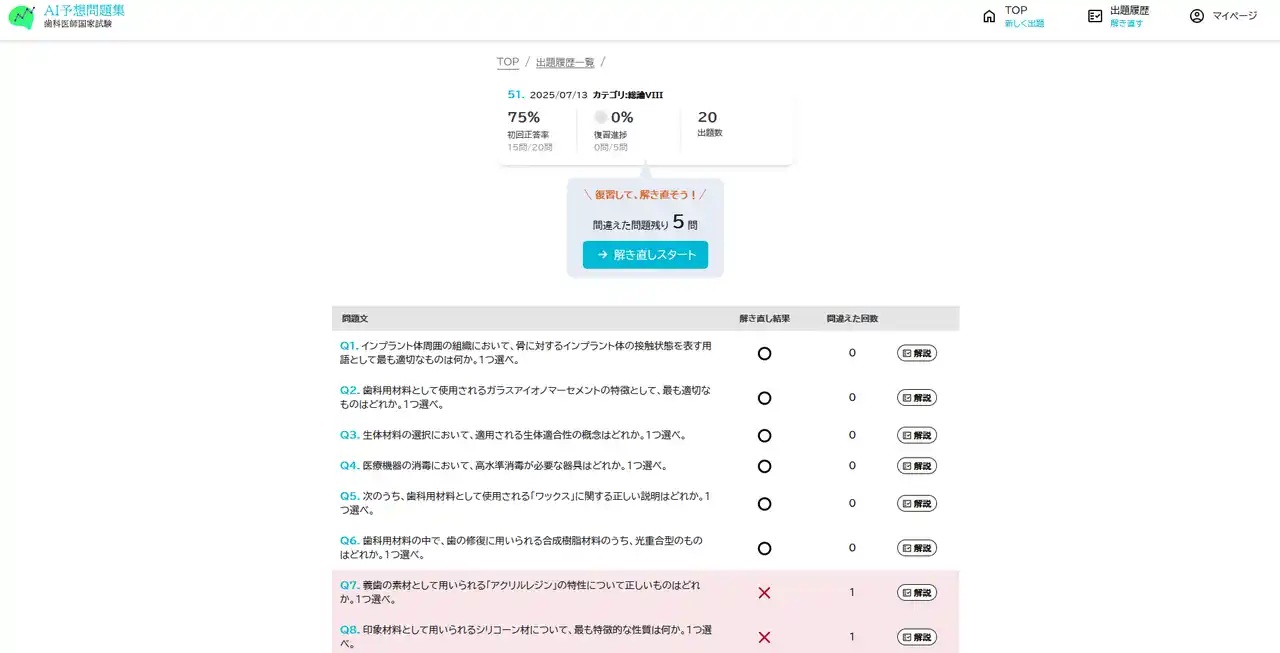1280x653 pixels.
Task: Go to TOP breadcrumb link
Action: [x=508, y=62]
